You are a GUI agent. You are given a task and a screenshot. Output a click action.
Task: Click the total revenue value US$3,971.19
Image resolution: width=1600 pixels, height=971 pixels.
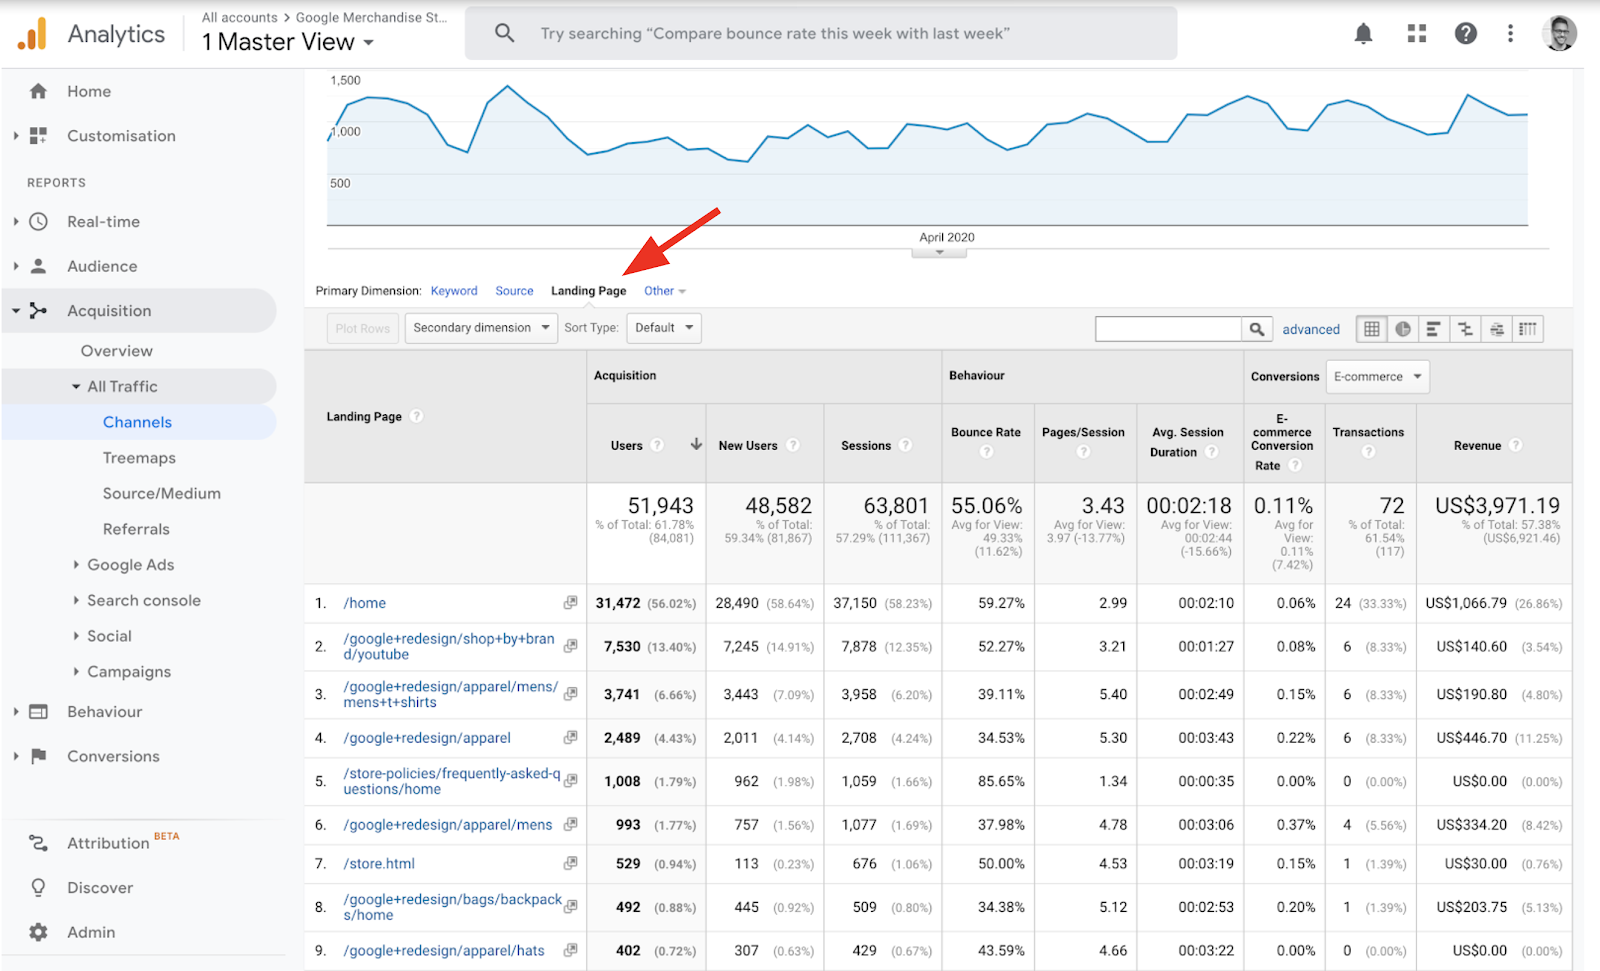(x=1497, y=505)
